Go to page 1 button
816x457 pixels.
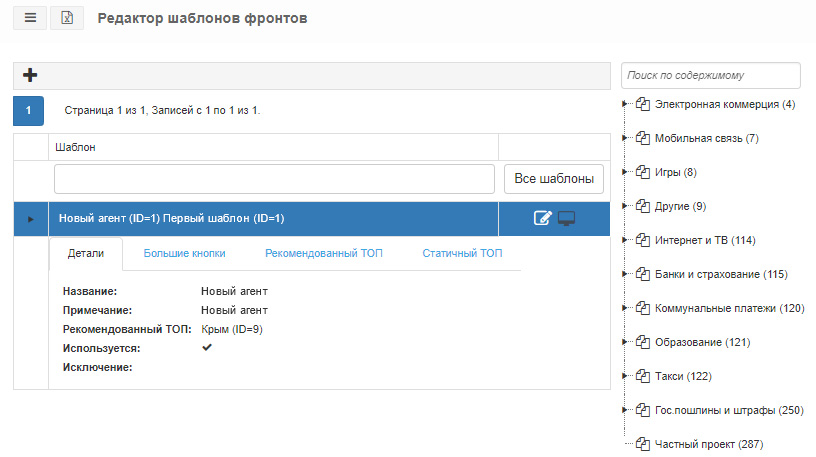(x=28, y=110)
